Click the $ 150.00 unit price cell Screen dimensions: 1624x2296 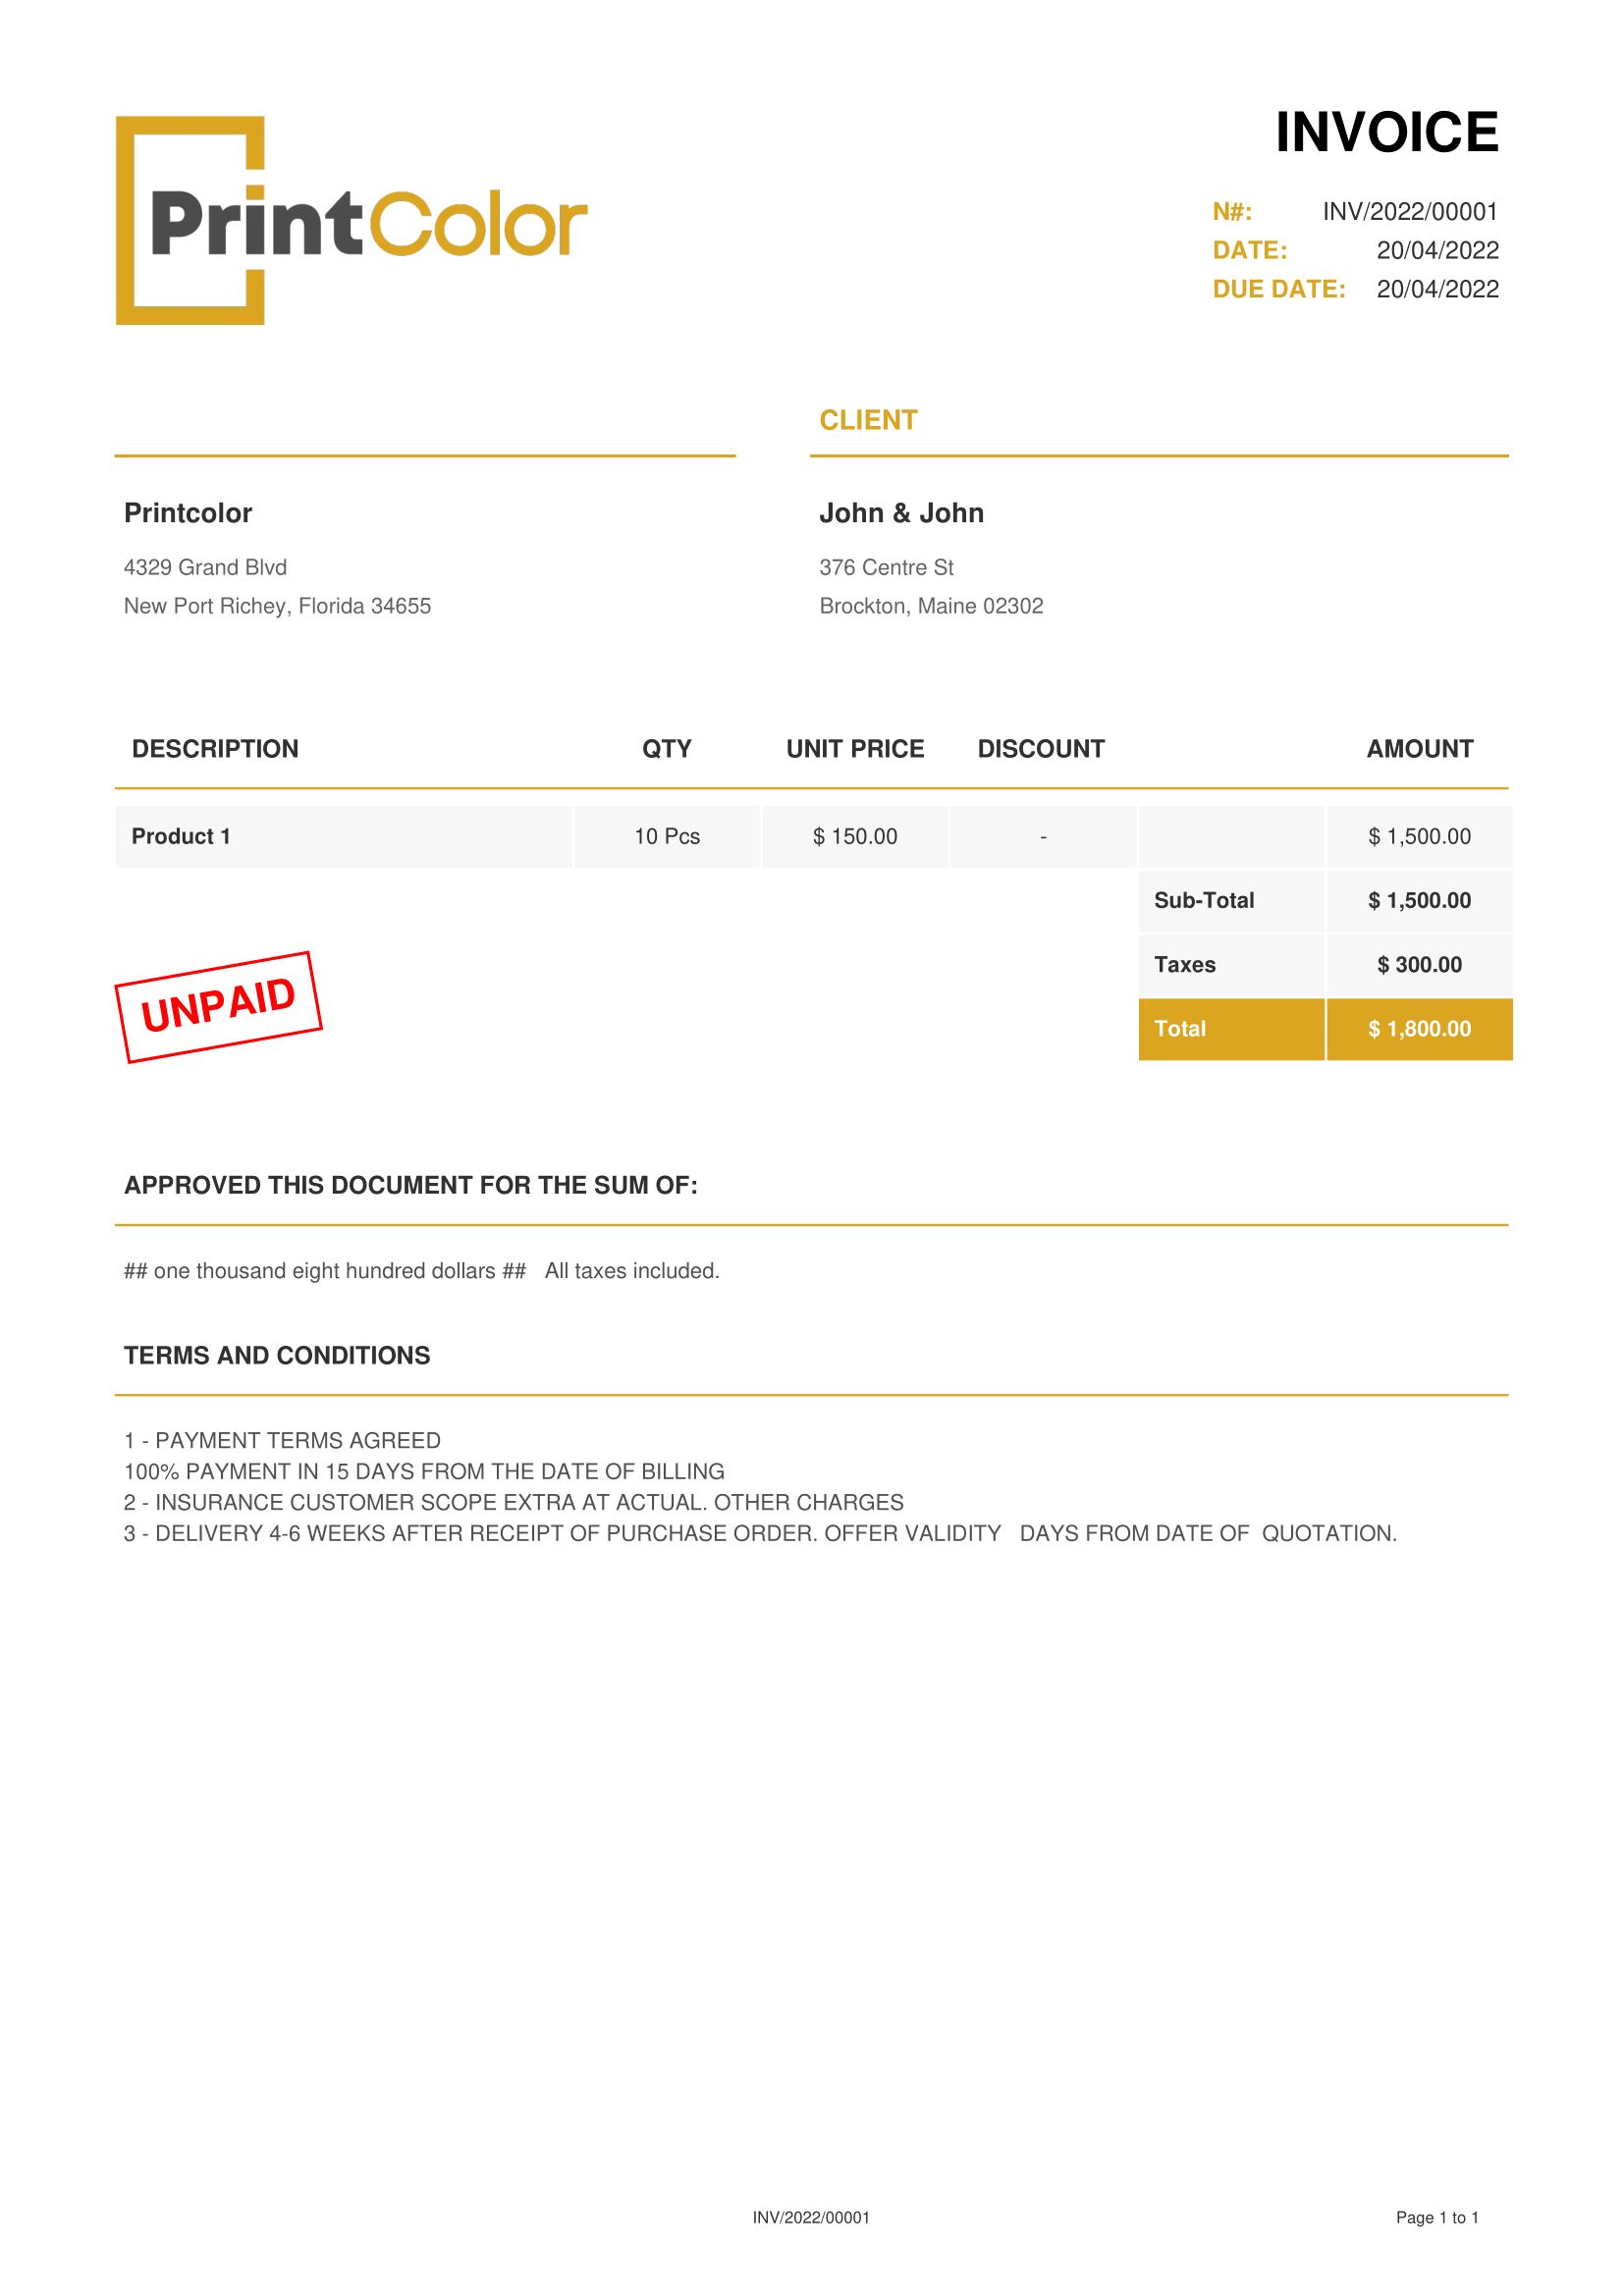click(x=855, y=837)
